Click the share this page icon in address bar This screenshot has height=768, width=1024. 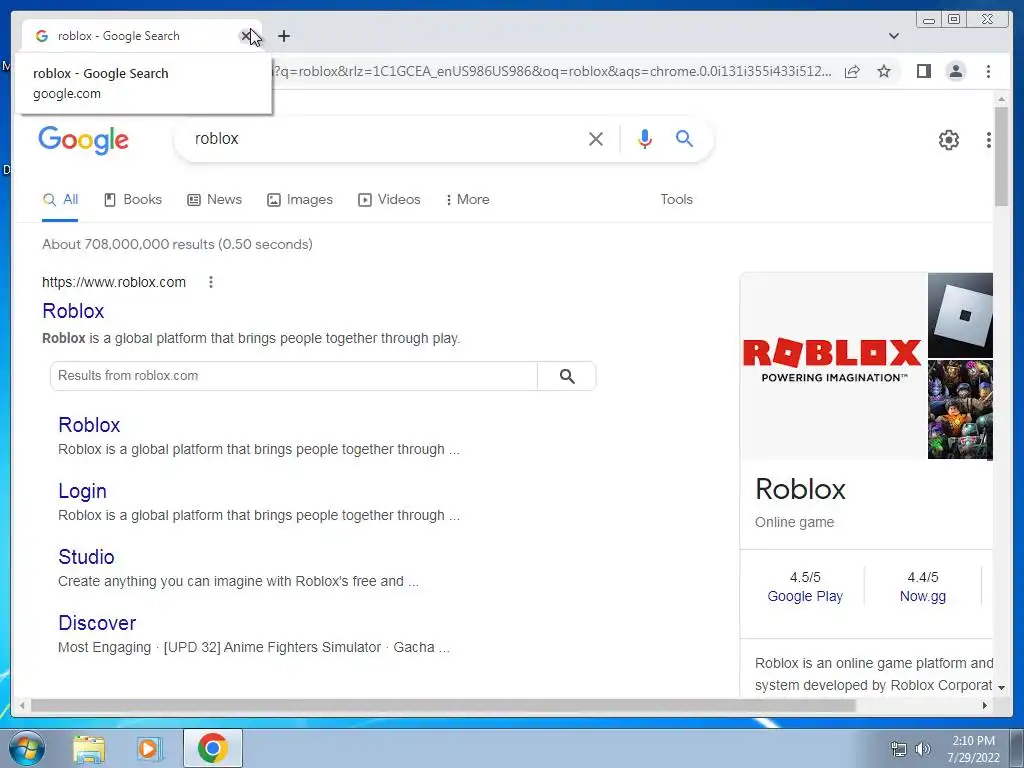tap(852, 71)
